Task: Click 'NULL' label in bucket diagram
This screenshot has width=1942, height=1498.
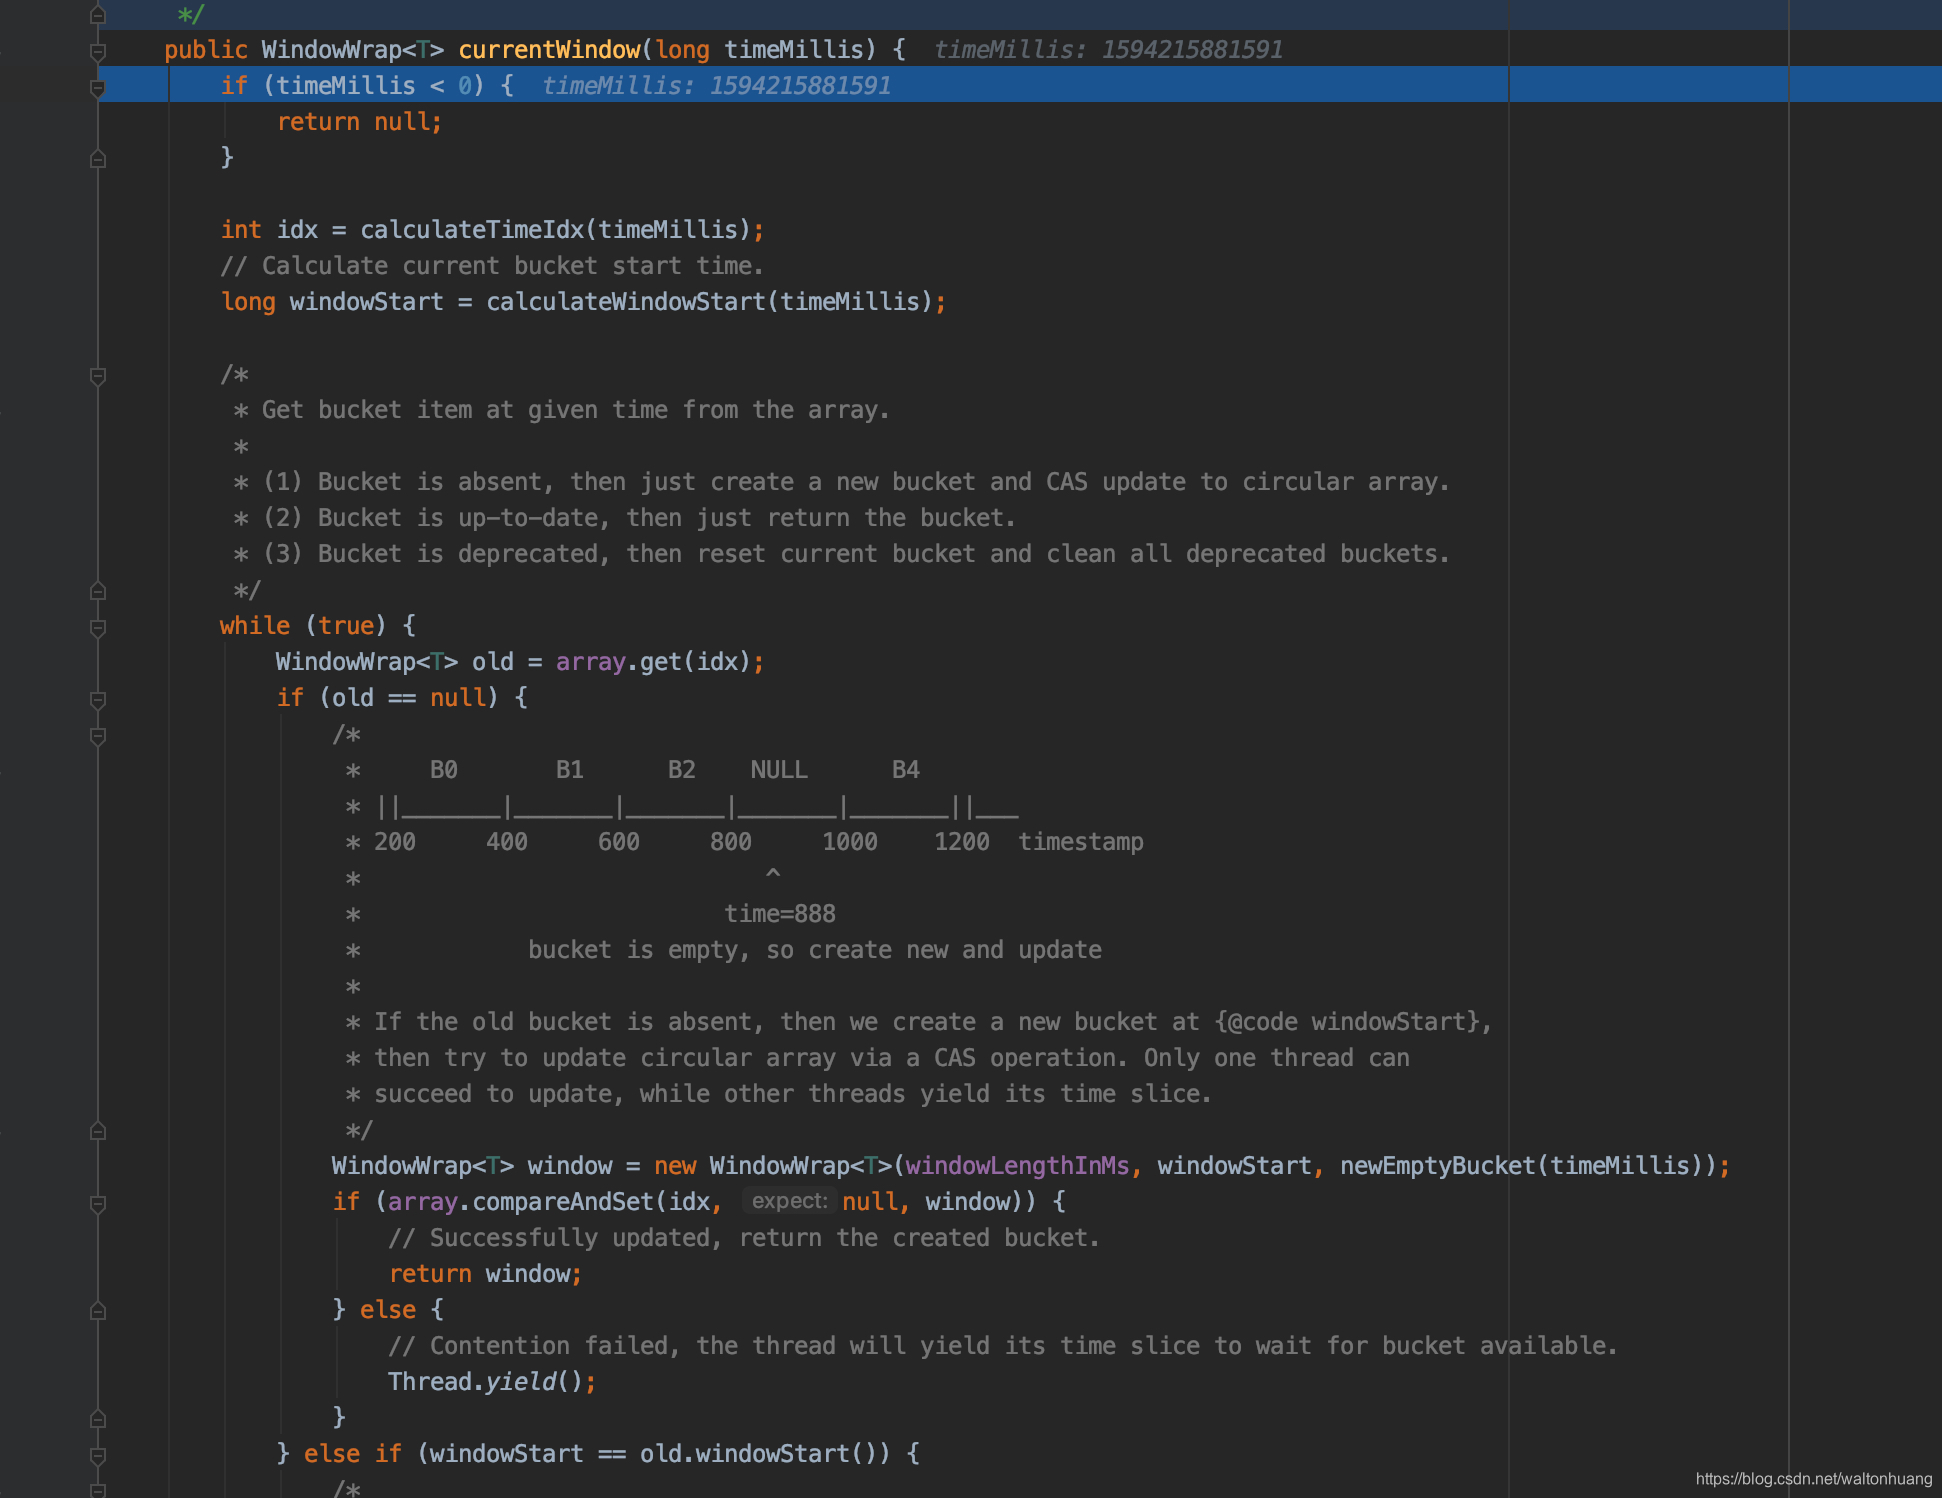Action: pyautogui.click(x=779, y=770)
